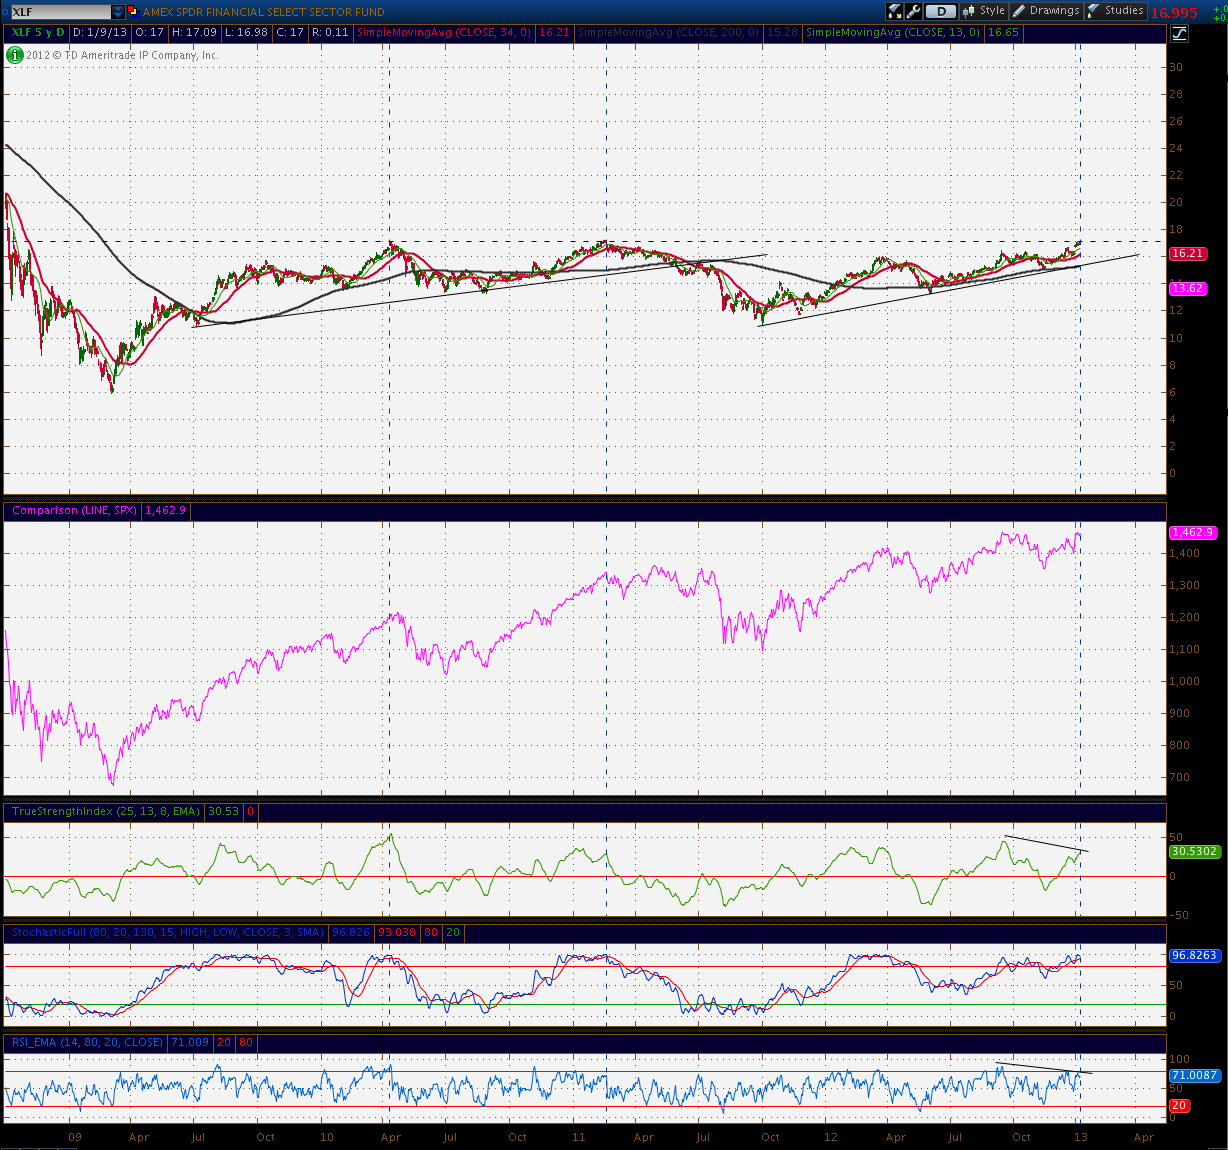The width and height of the screenshot is (1228, 1150).
Task: Click the O: 17 open value in header
Action: 150,33
